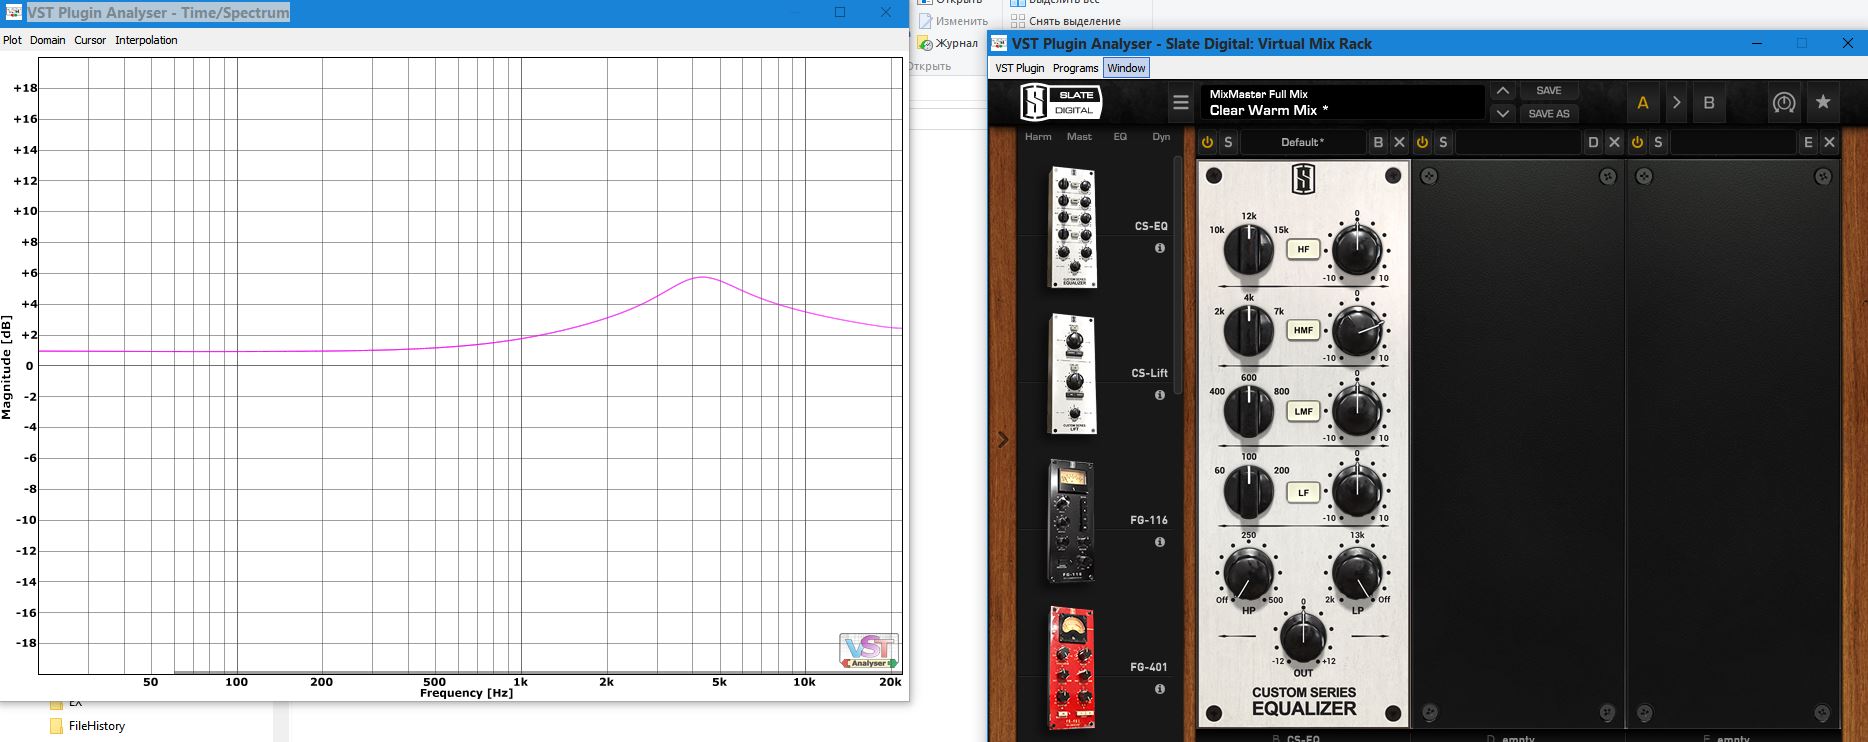Click the Slate Digital logo
This screenshot has height=742, width=1868.
(1061, 102)
